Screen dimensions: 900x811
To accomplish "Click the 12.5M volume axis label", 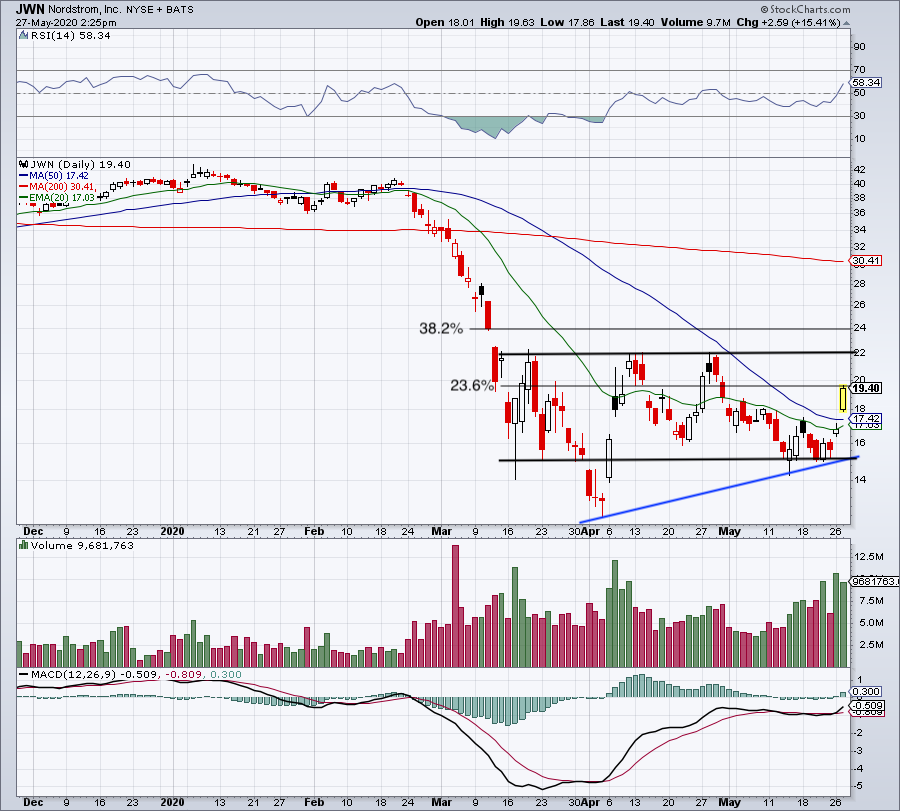I will point(869,557).
